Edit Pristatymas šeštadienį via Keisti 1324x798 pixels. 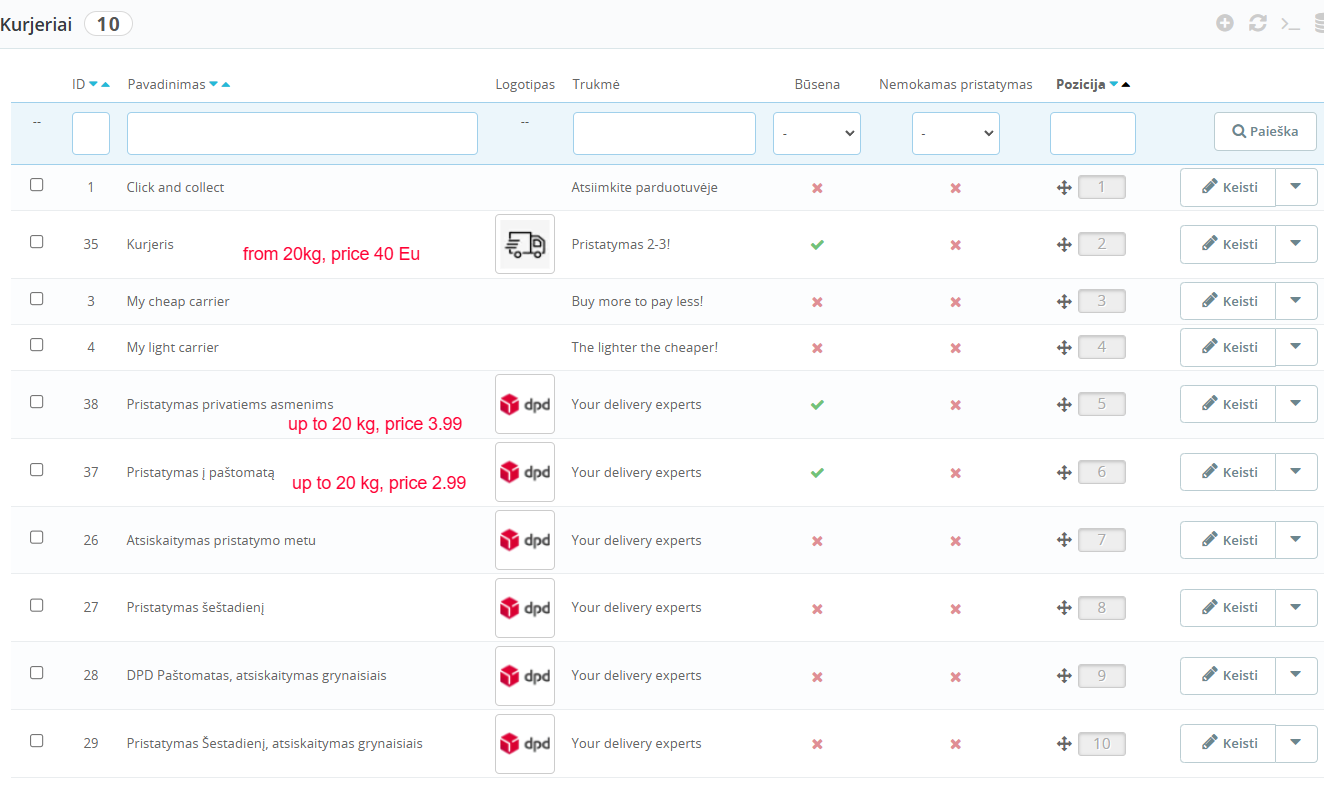click(1228, 607)
